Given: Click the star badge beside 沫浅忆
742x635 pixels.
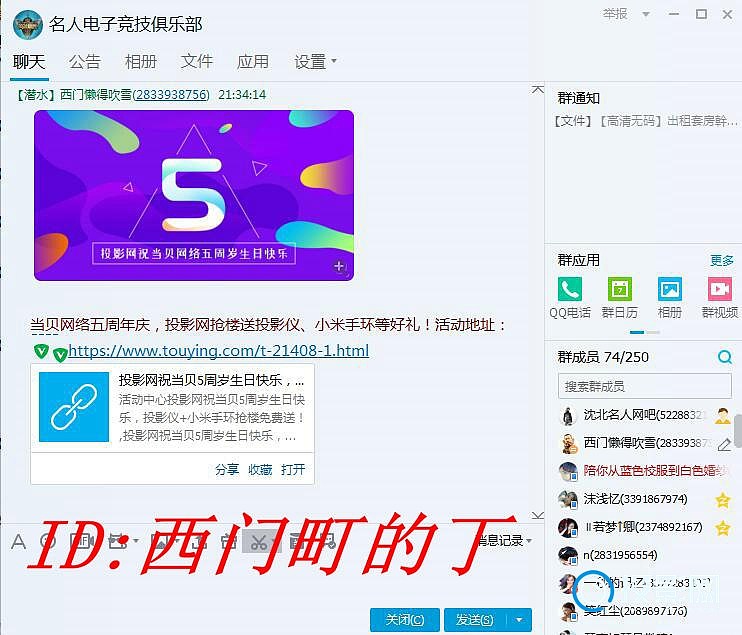Looking at the screenshot, I should [x=723, y=500].
